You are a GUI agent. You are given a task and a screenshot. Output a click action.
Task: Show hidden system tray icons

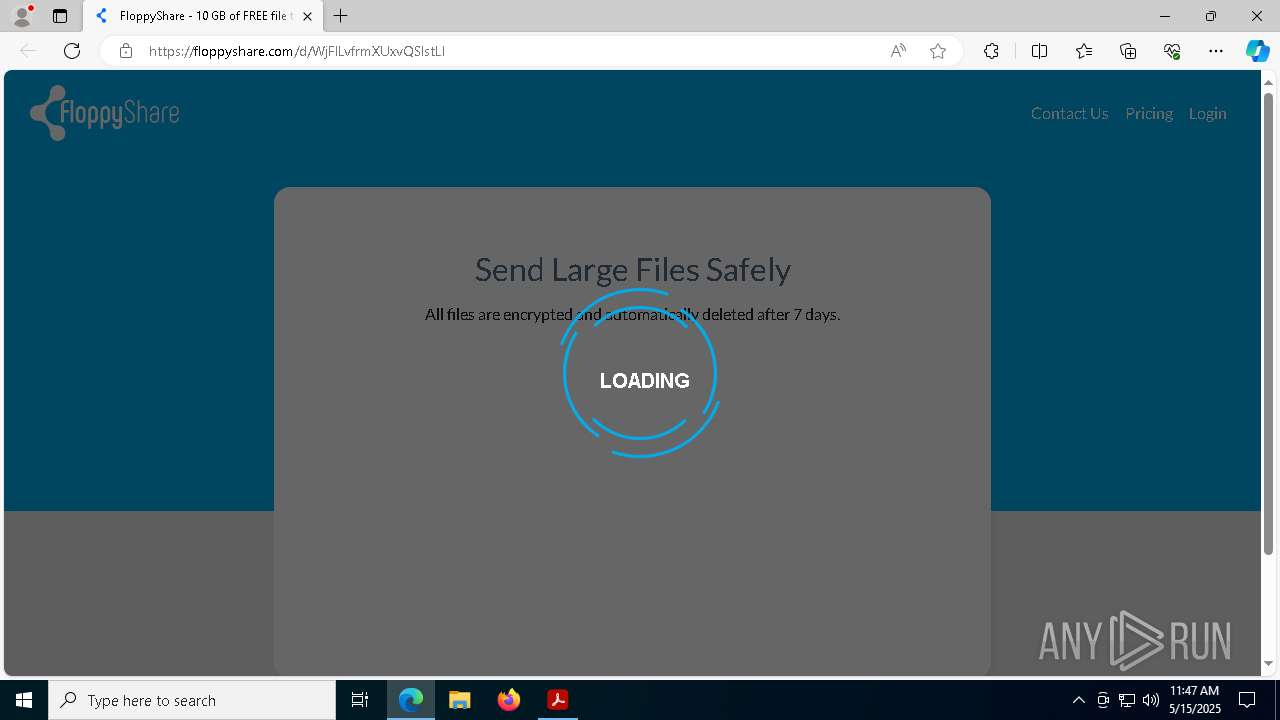(x=1078, y=700)
